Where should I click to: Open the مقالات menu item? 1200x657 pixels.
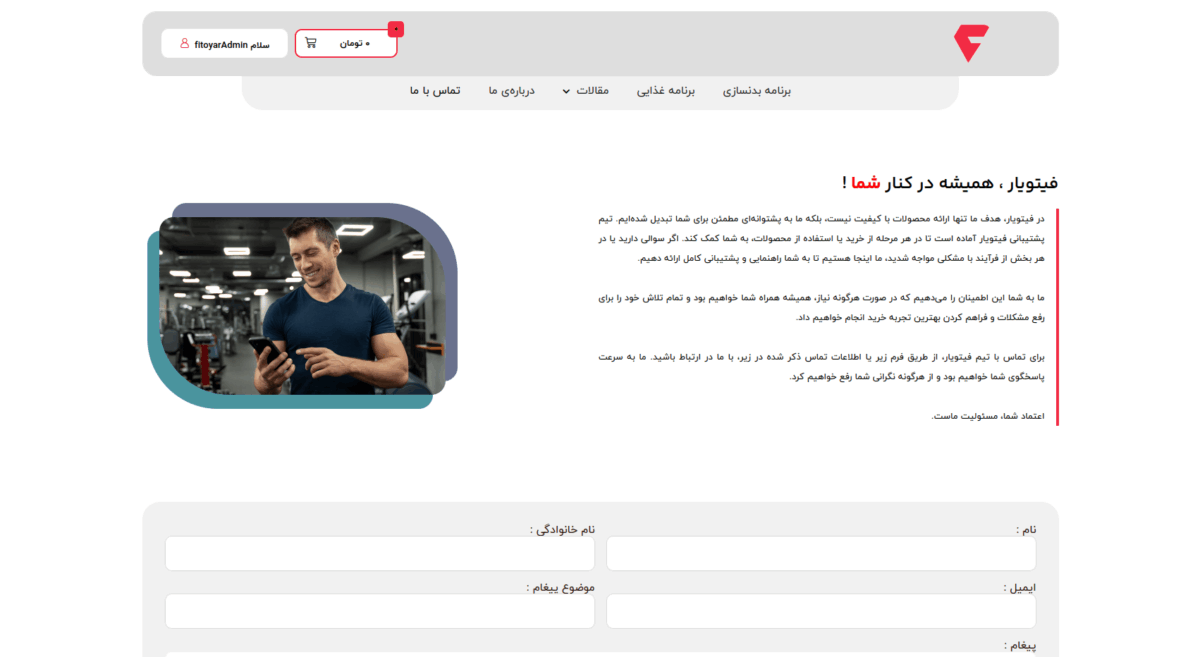point(593,91)
